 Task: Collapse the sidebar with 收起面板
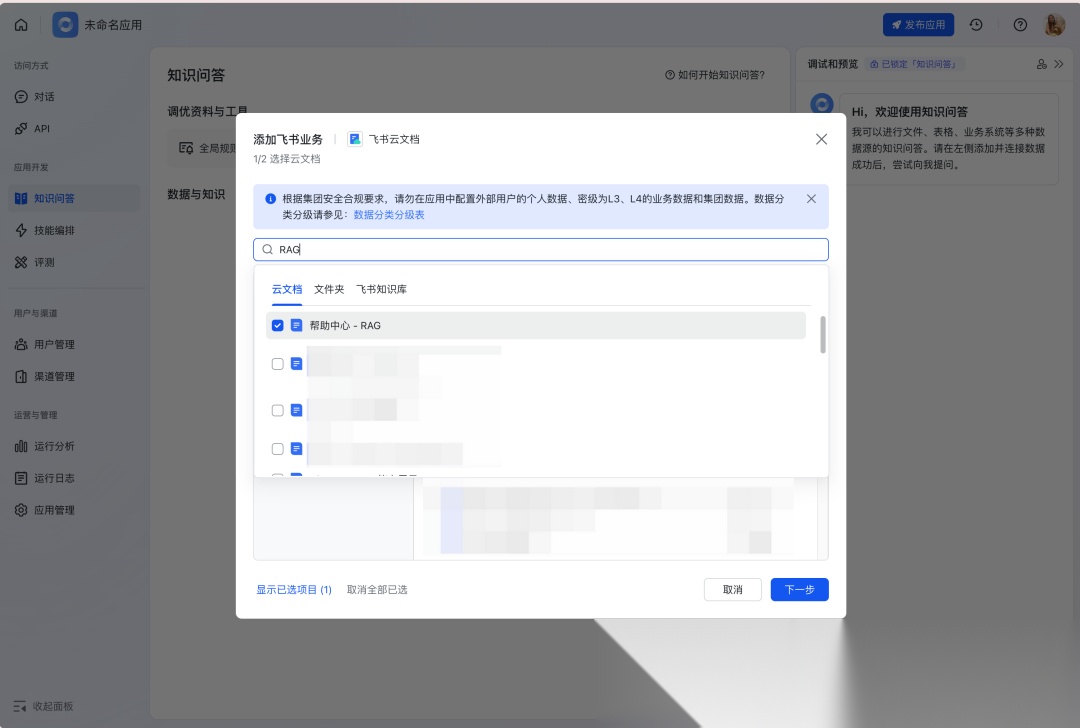(x=43, y=707)
